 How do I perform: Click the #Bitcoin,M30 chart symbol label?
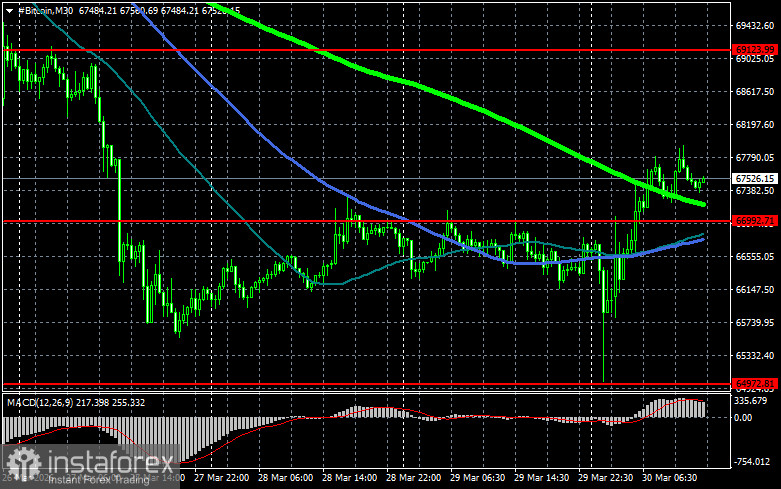click(x=45, y=10)
